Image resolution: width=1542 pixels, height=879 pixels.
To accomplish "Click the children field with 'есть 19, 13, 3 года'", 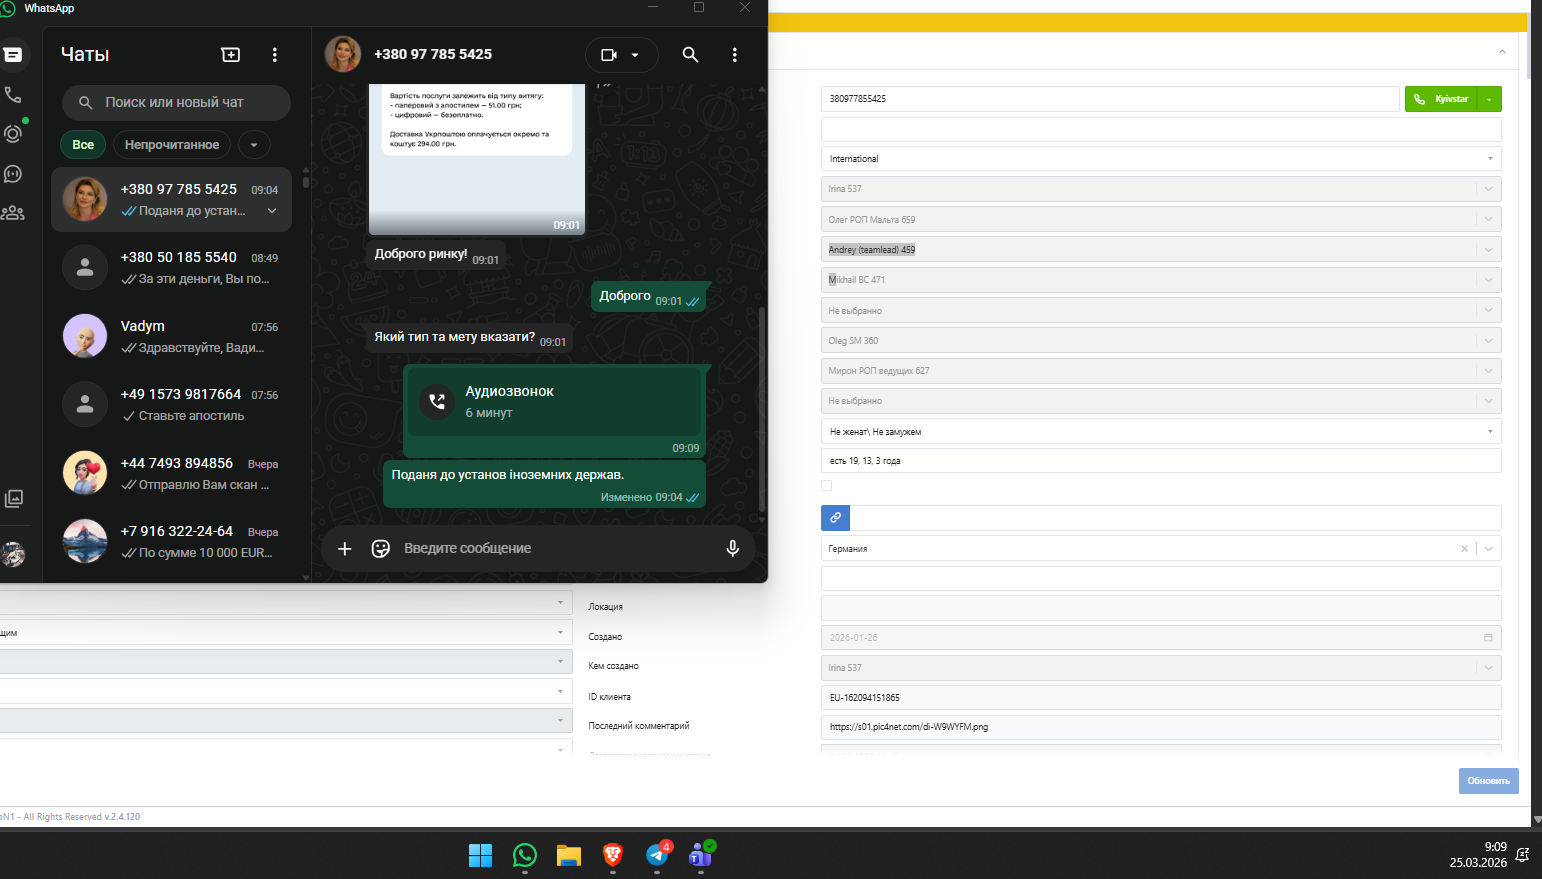I will [1161, 461].
